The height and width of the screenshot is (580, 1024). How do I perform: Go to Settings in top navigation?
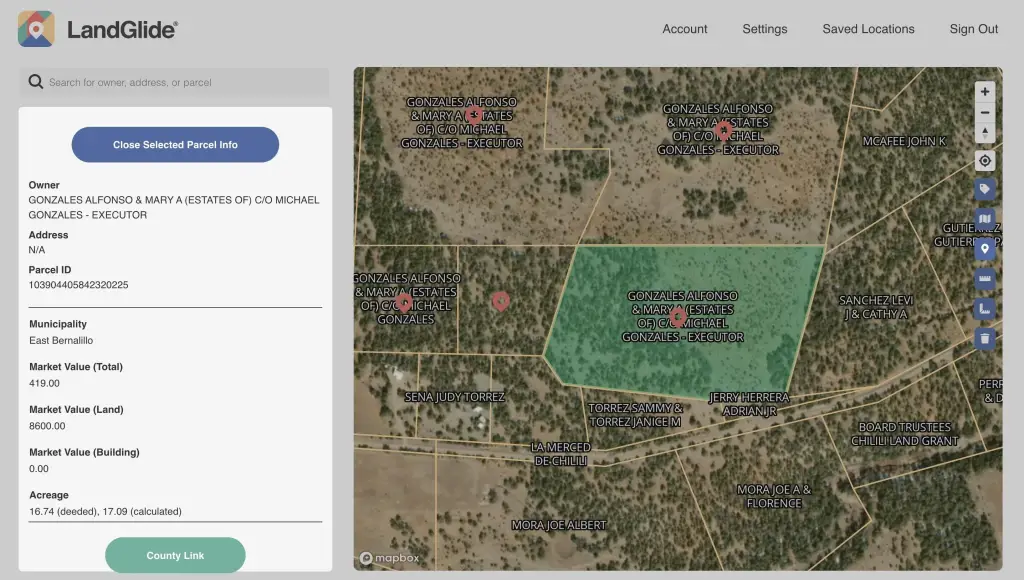(764, 29)
